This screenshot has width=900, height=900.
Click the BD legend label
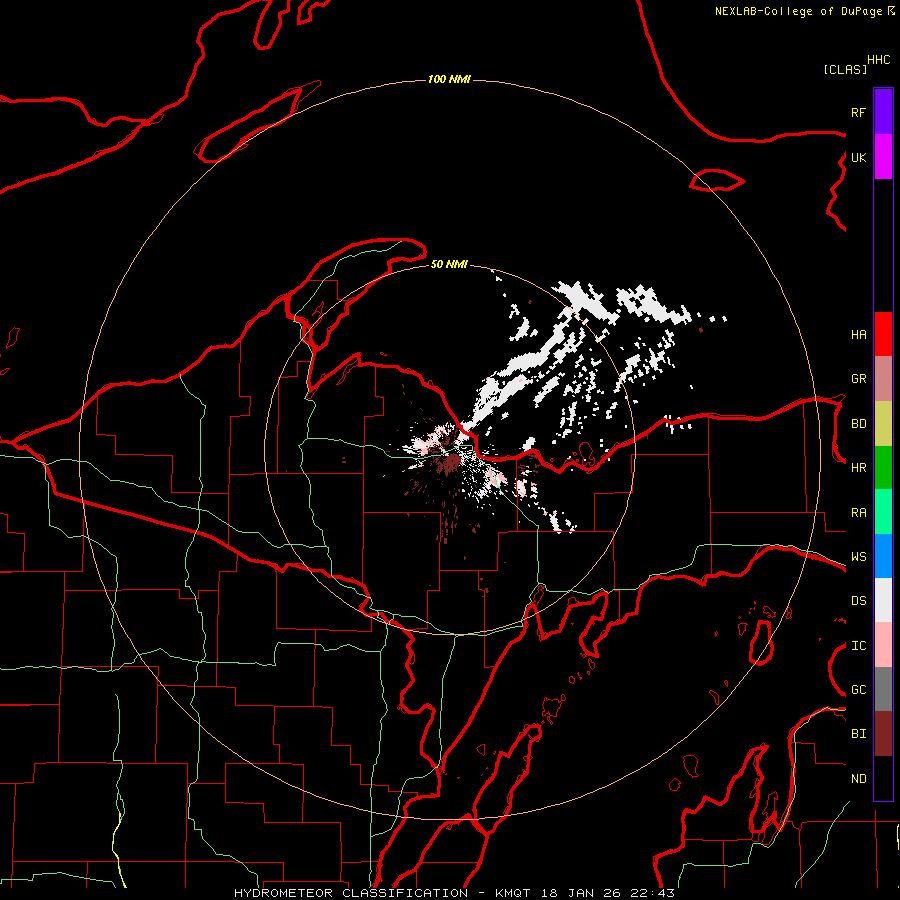tap(858, 424)
